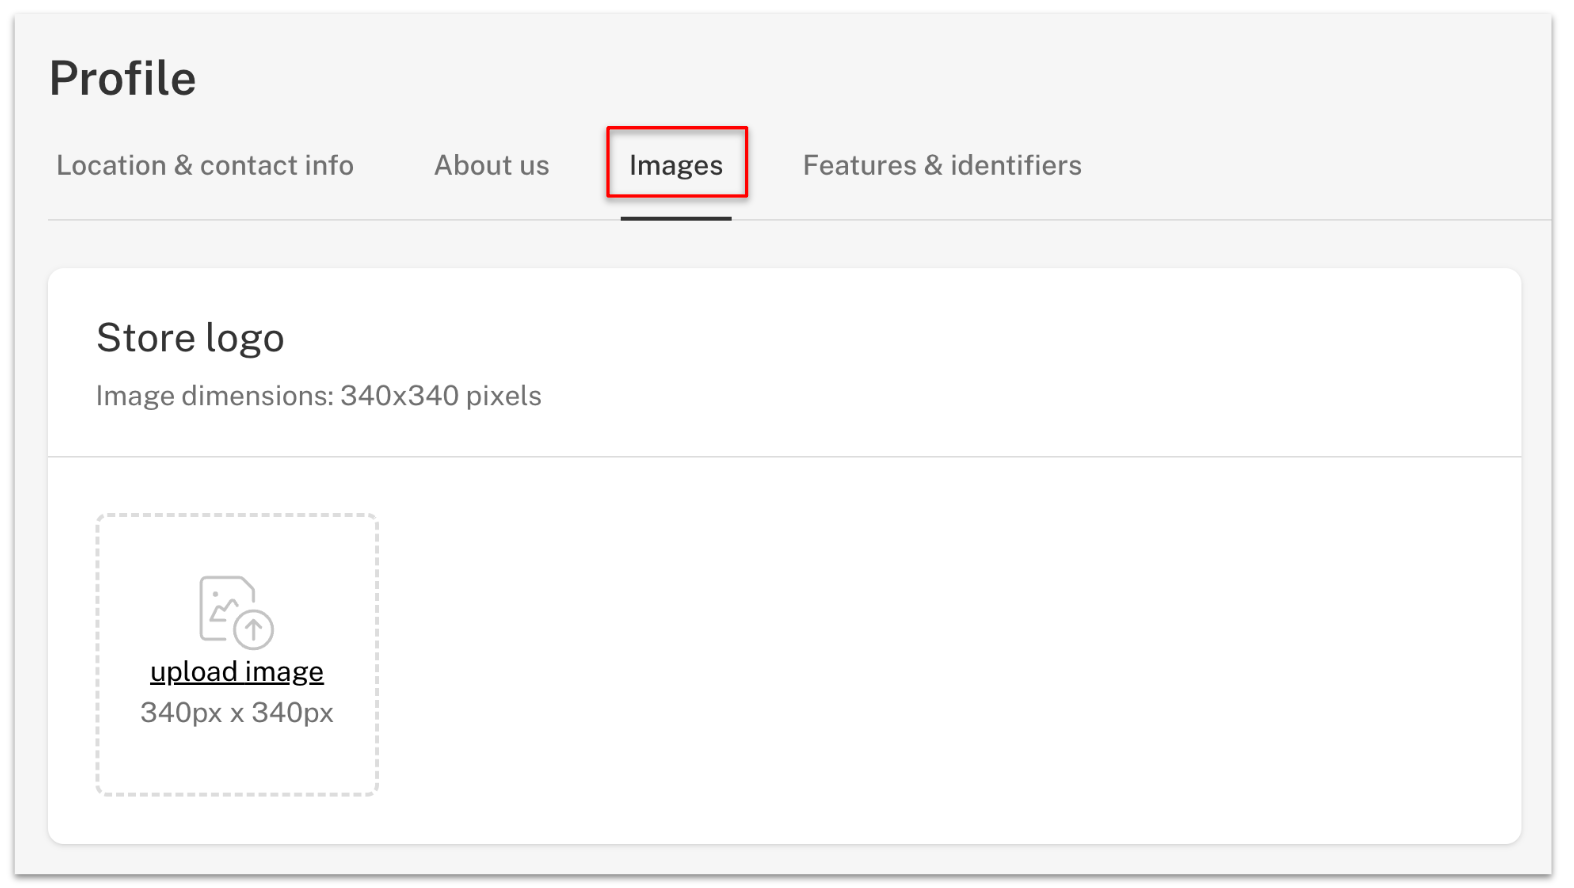Select the Images tab
The height and width of the screenshot is (888, 1574).
[x=676, y=165]
